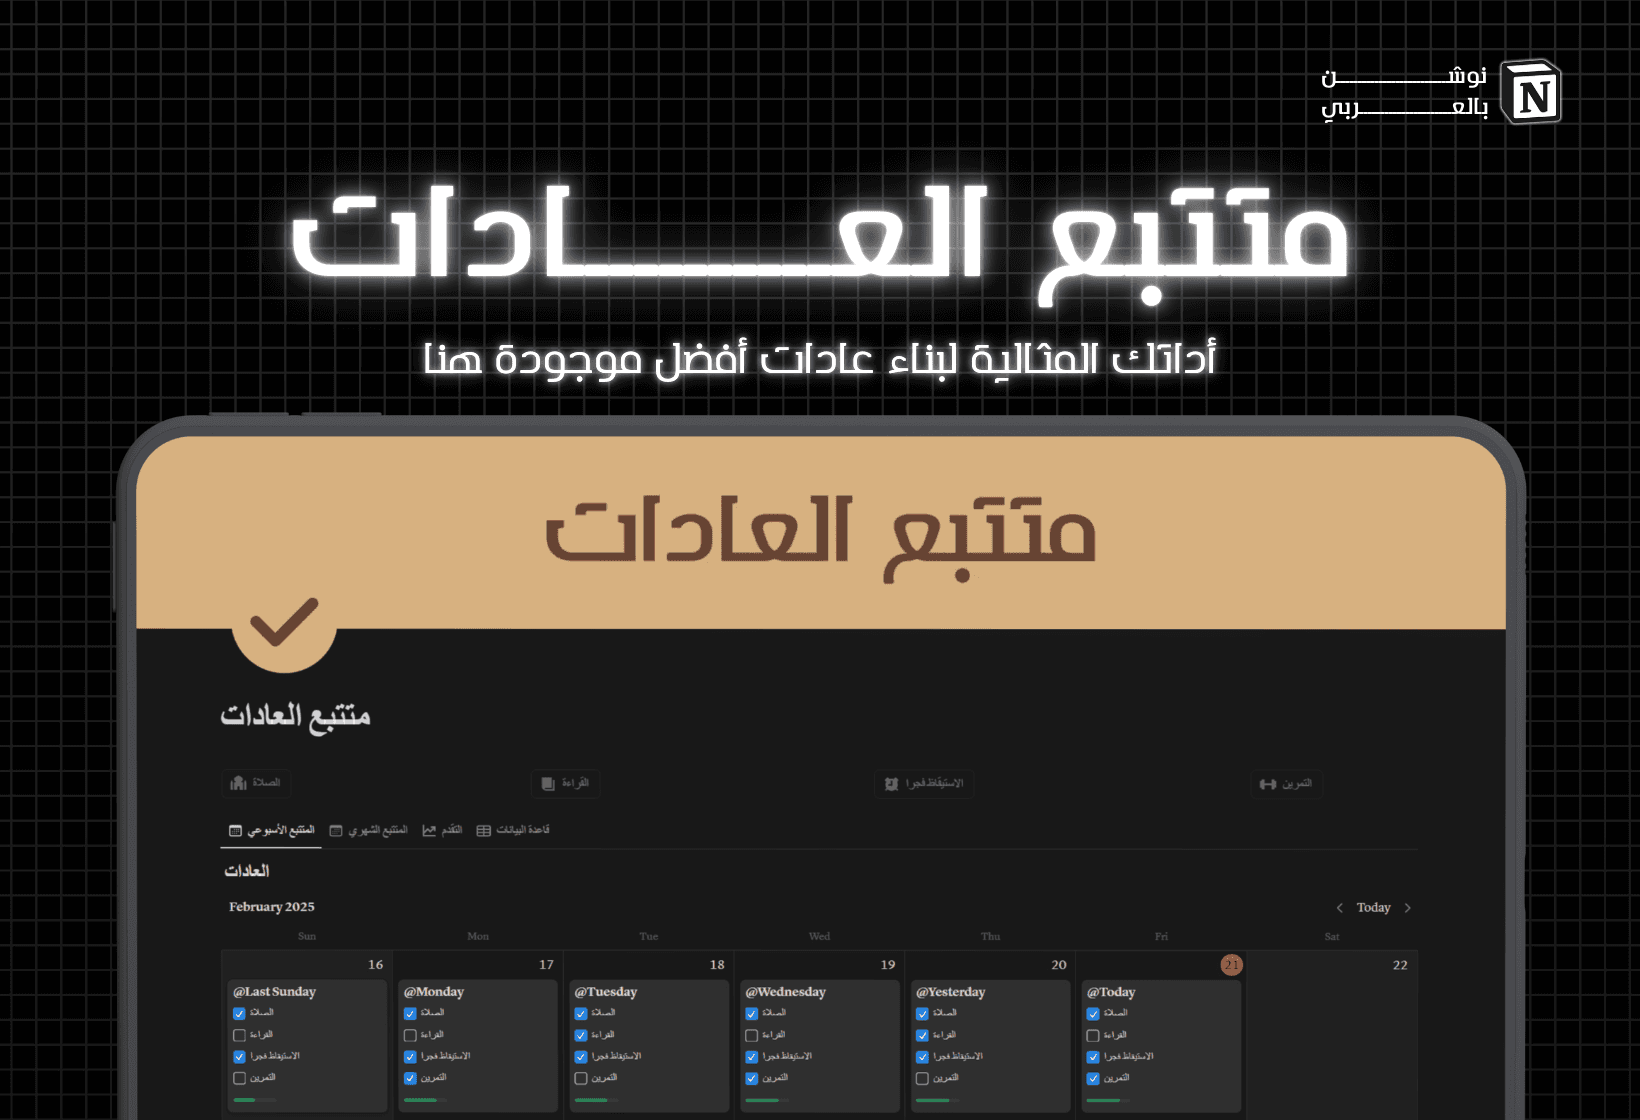This screenshot has height=1120, width=1640.
Task: Open the @Wednesday card title
Action: point(786,992)
